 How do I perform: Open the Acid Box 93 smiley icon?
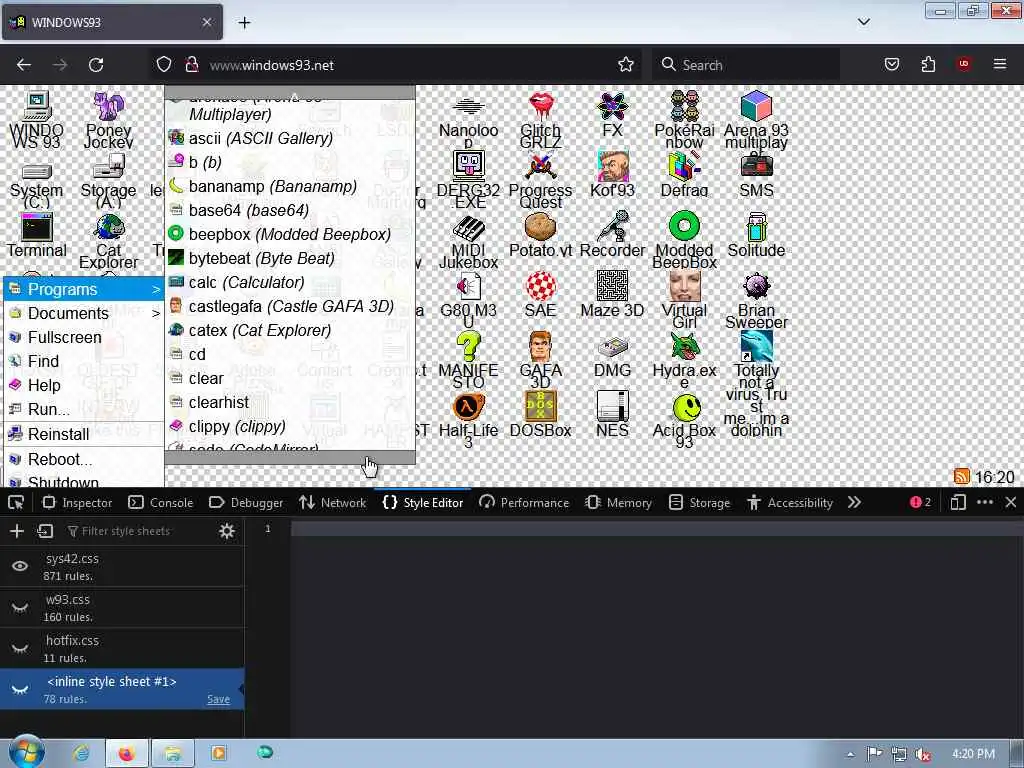[x=684, y=421]
